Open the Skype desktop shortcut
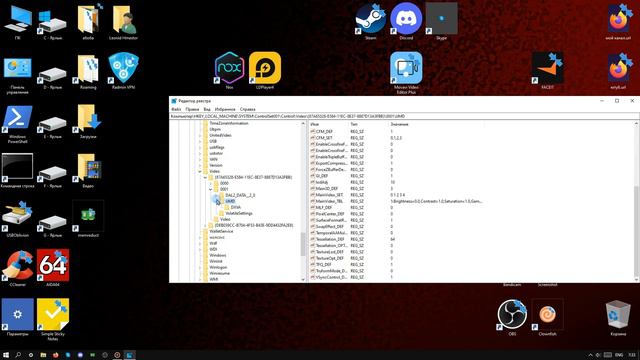This screenshot has height=360, width=640. tap(441, 19)
